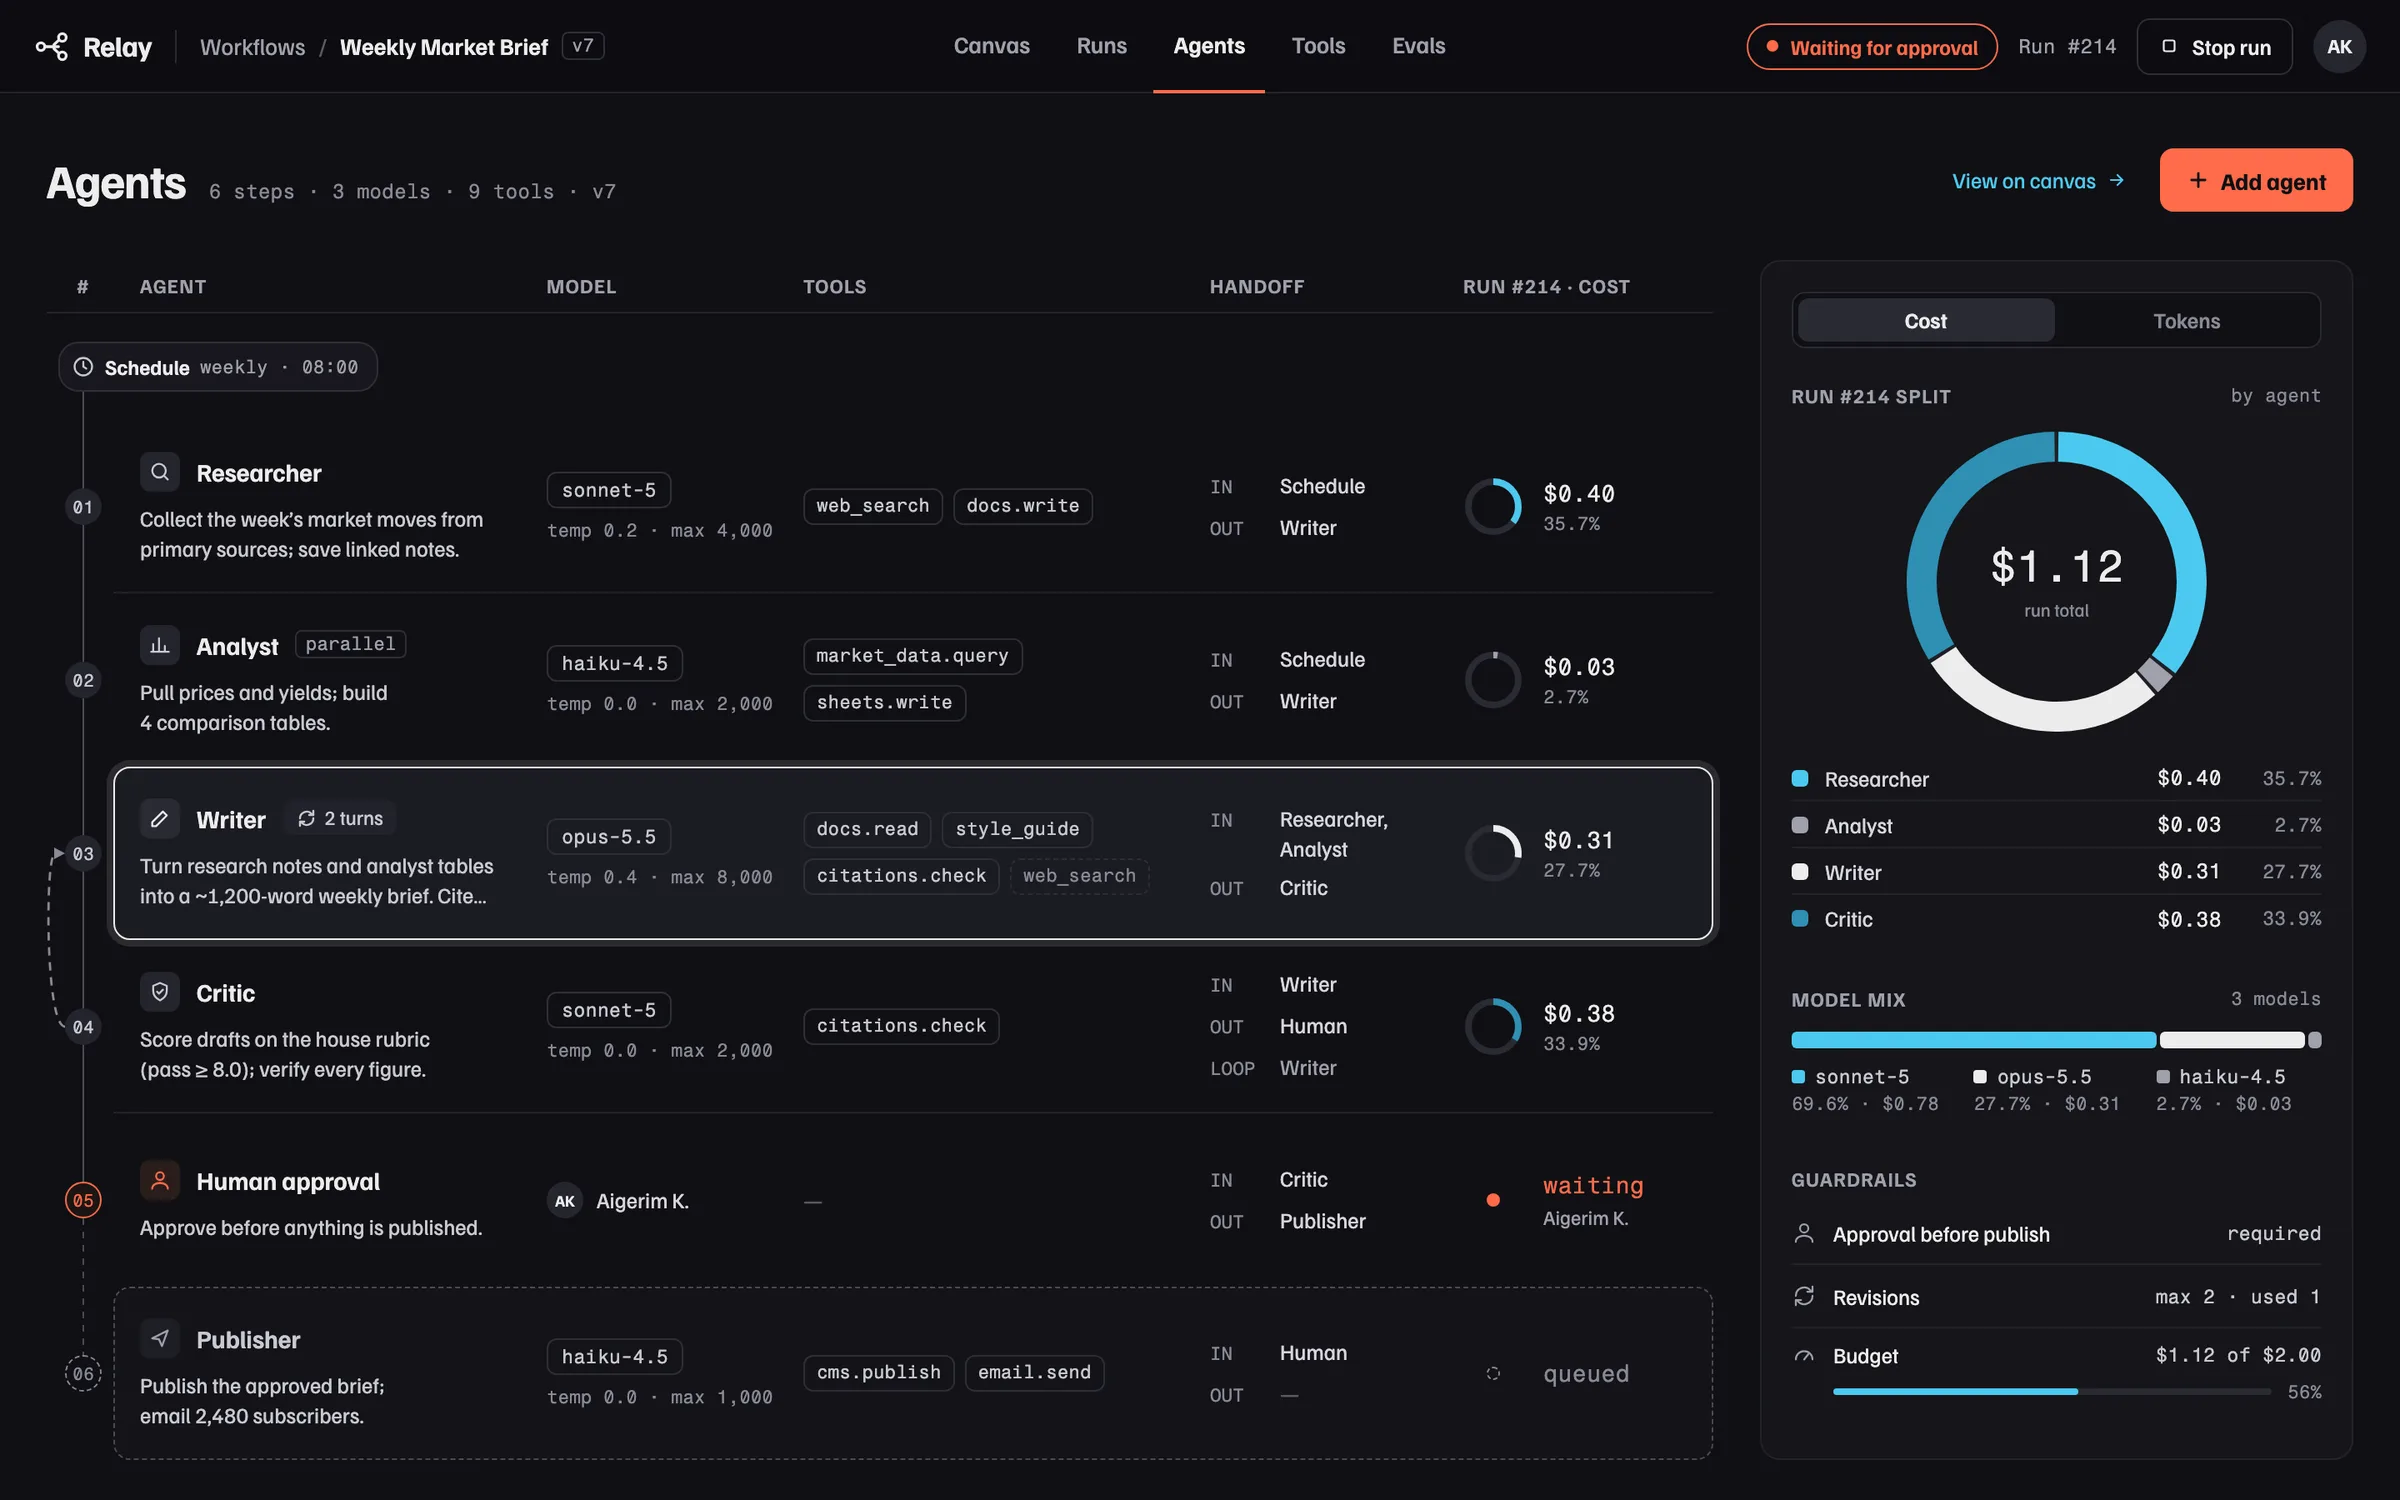The width and height of the screenshot is (2400, 1500).
Task: Click the sonnet-5 segment in Model mix bar
Action: (1973, 1040)
